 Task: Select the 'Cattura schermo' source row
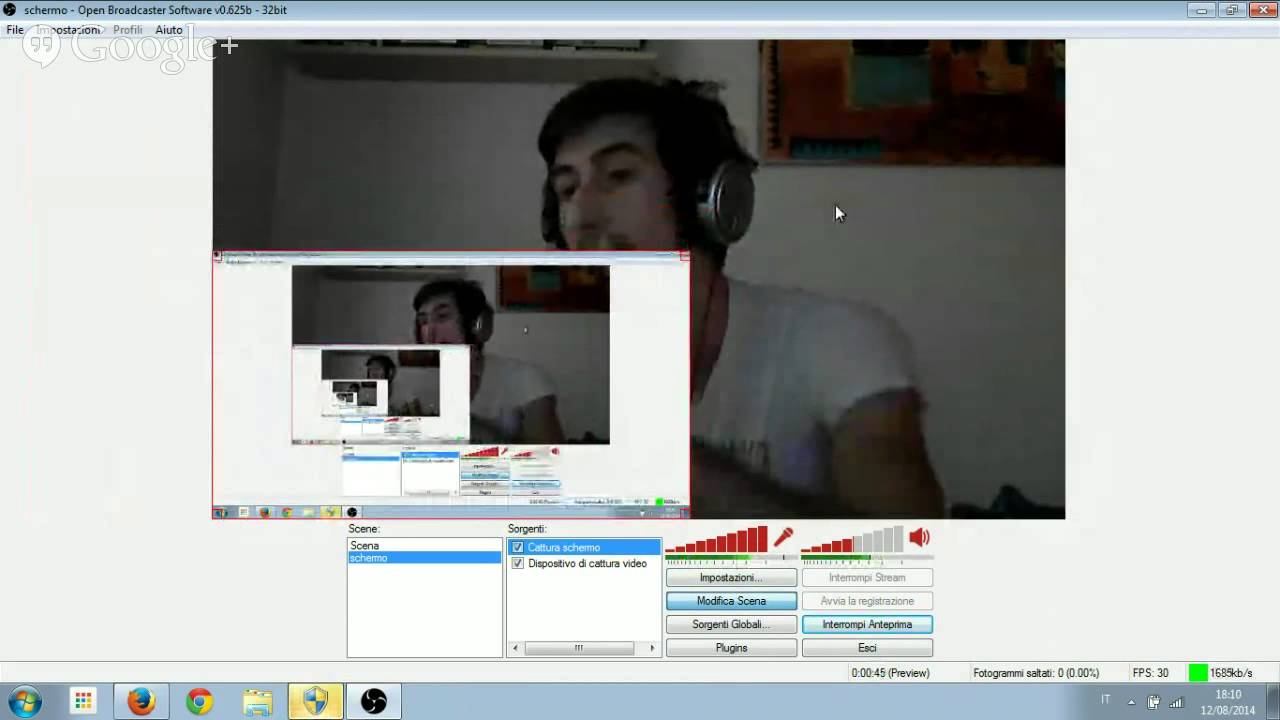584,547
